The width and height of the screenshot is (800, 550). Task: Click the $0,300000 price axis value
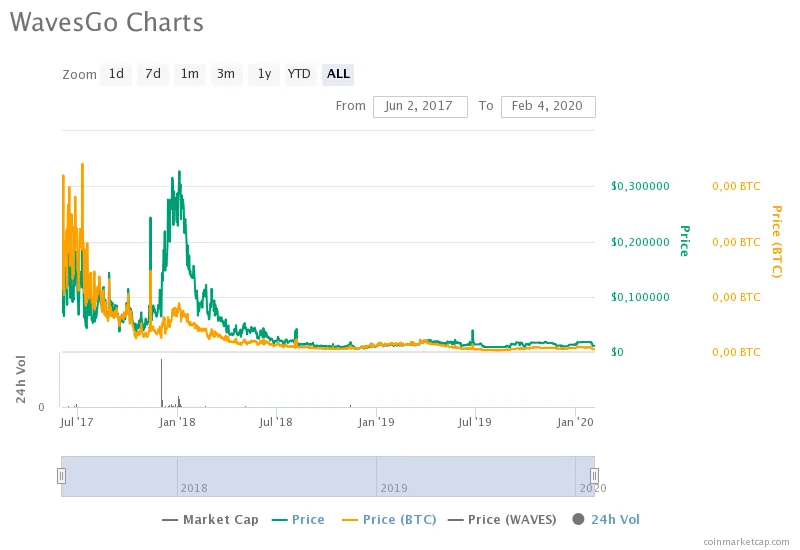point(640,186)
